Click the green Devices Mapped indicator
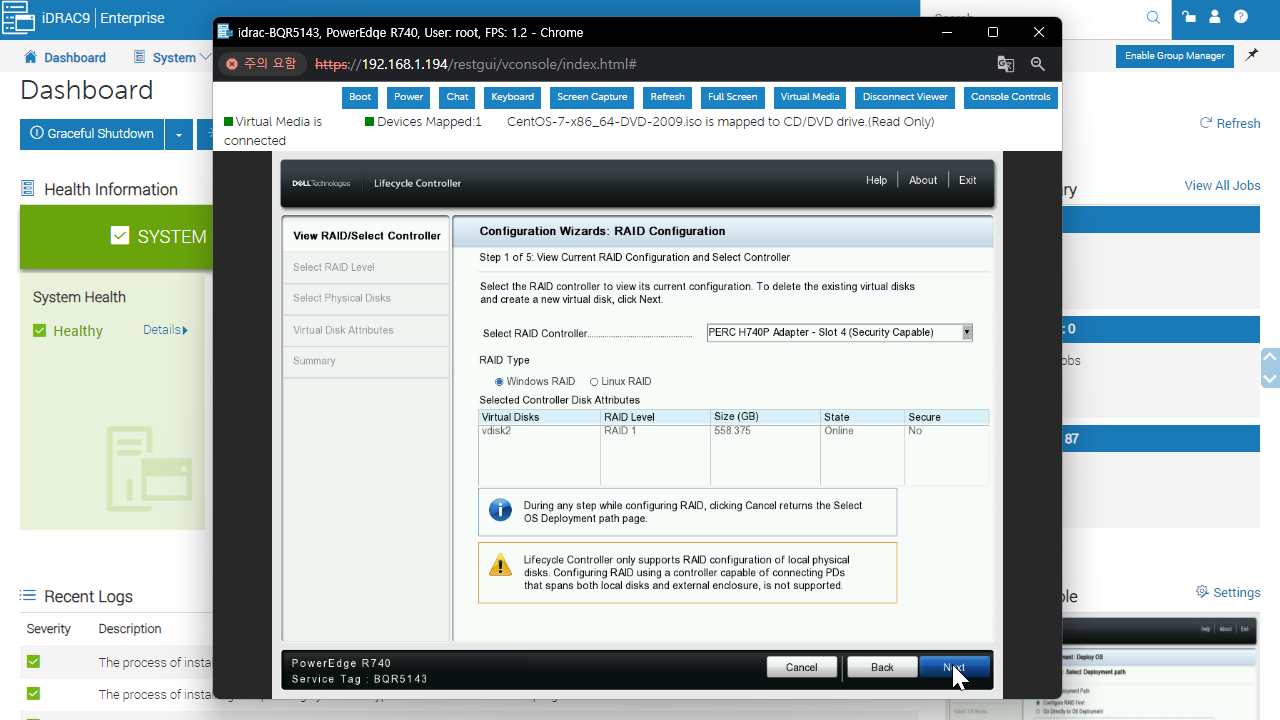The image size is (1280, 720). (x=369, y=122)
